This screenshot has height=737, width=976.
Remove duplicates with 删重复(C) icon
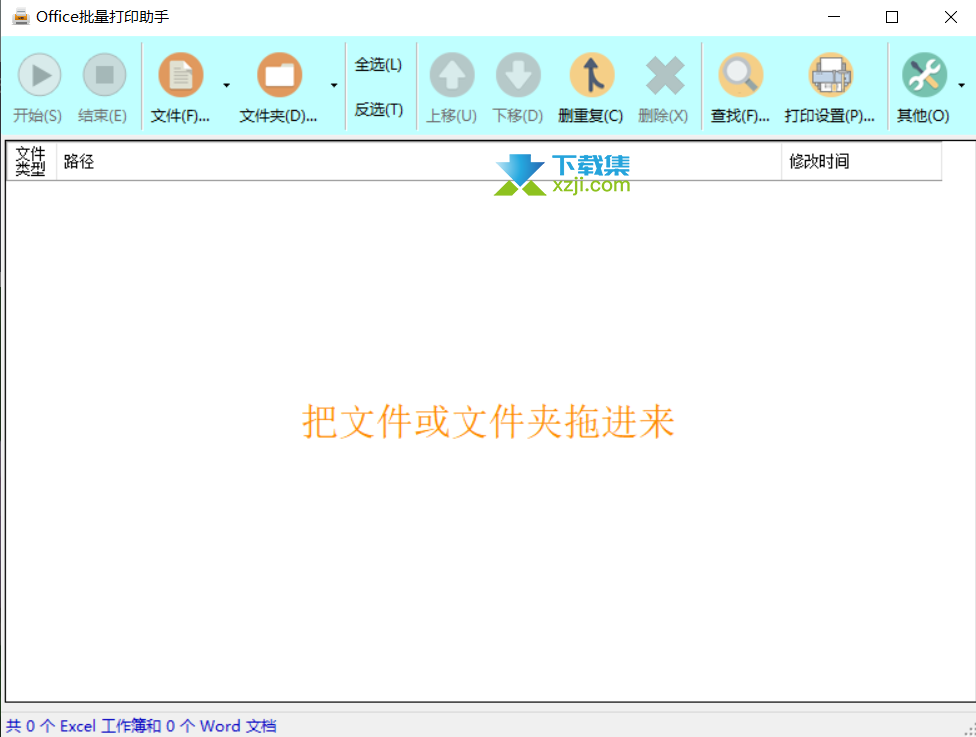[592, 75]
